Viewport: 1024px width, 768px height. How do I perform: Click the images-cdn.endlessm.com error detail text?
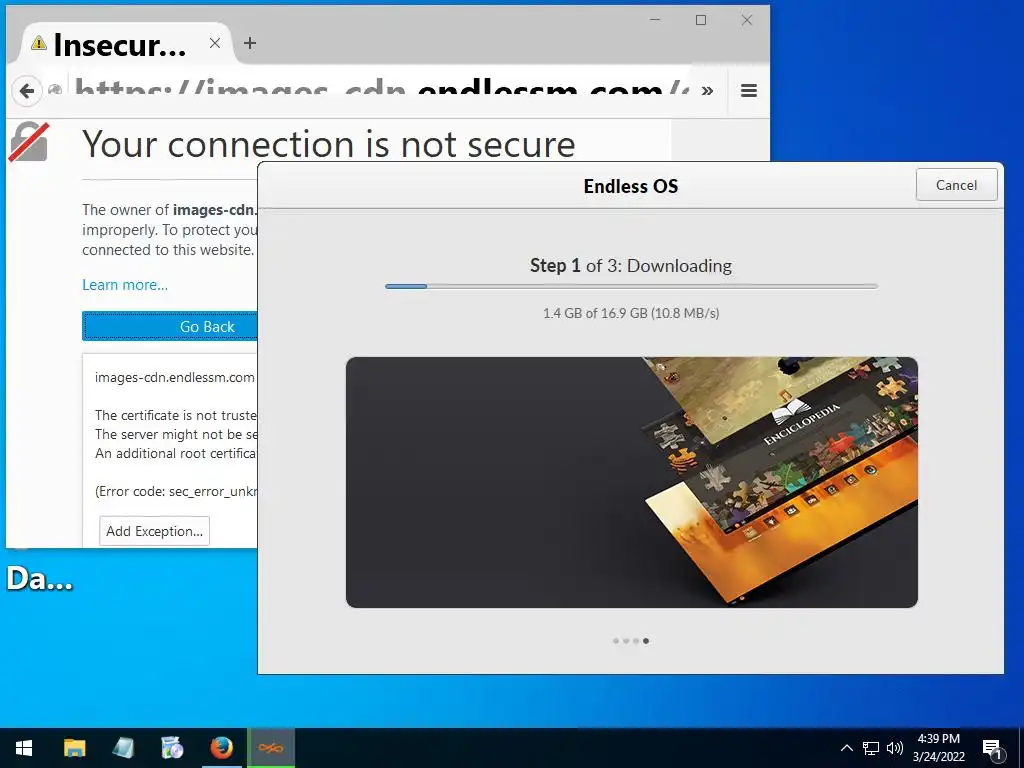click(174, 377)
